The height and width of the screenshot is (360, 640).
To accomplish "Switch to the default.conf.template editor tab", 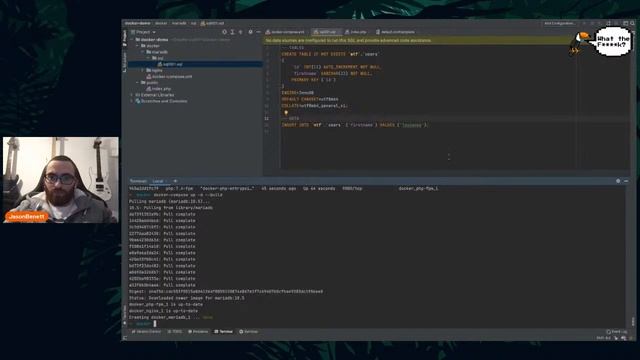I will coord(395,32).
